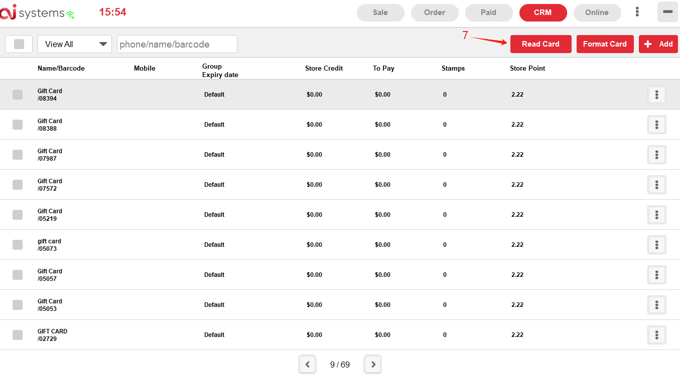
Task: Click store point 2.22 of Gift Card 08388
Action: point(517,124)
